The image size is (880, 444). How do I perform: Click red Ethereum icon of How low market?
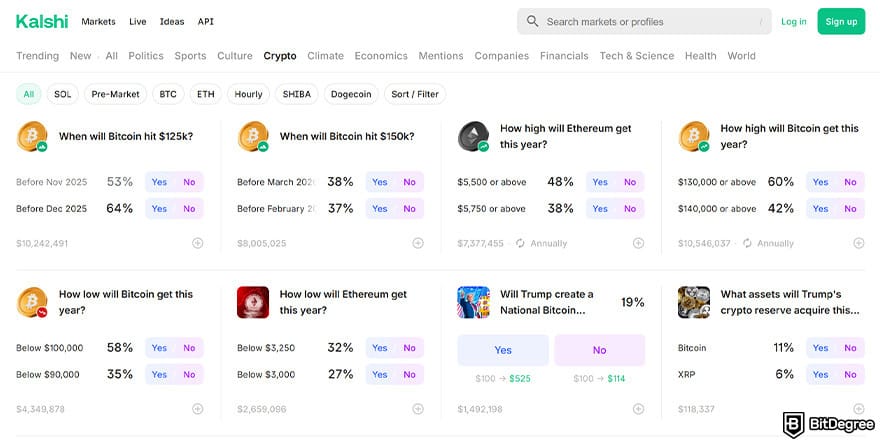[x=253, y=302]
